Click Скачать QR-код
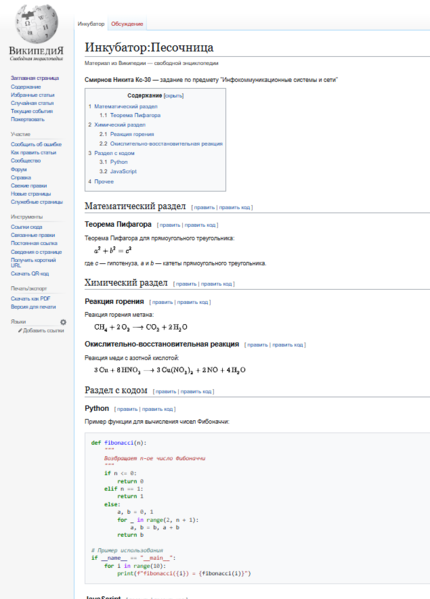 [x=30, y=274]
